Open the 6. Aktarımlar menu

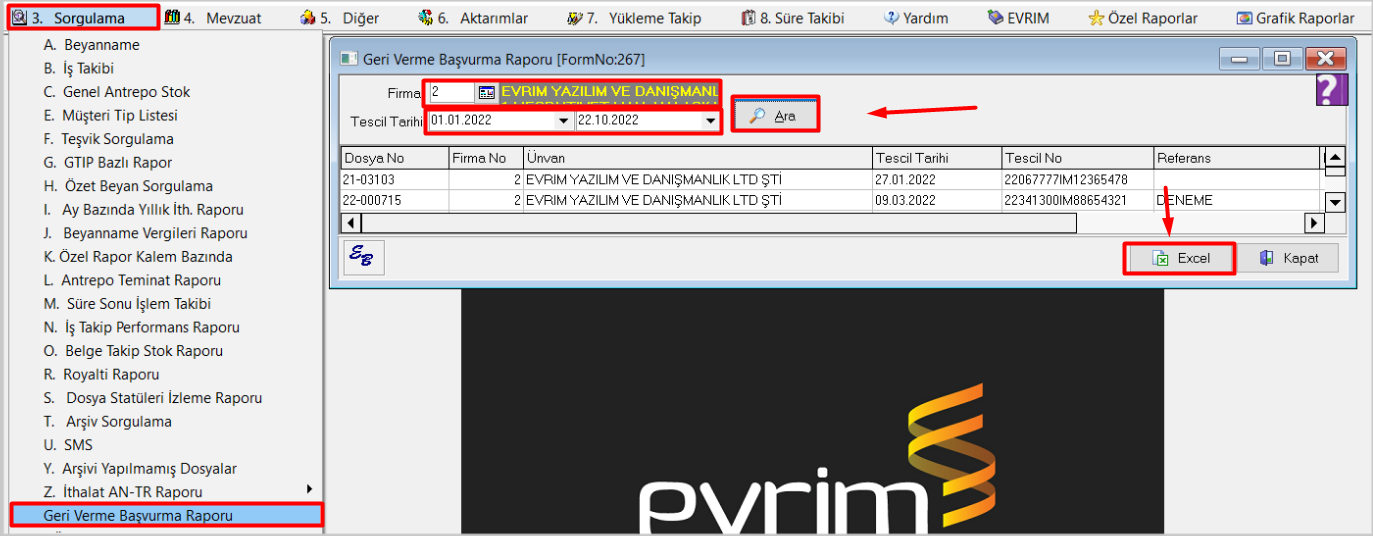tap(472, 18)
